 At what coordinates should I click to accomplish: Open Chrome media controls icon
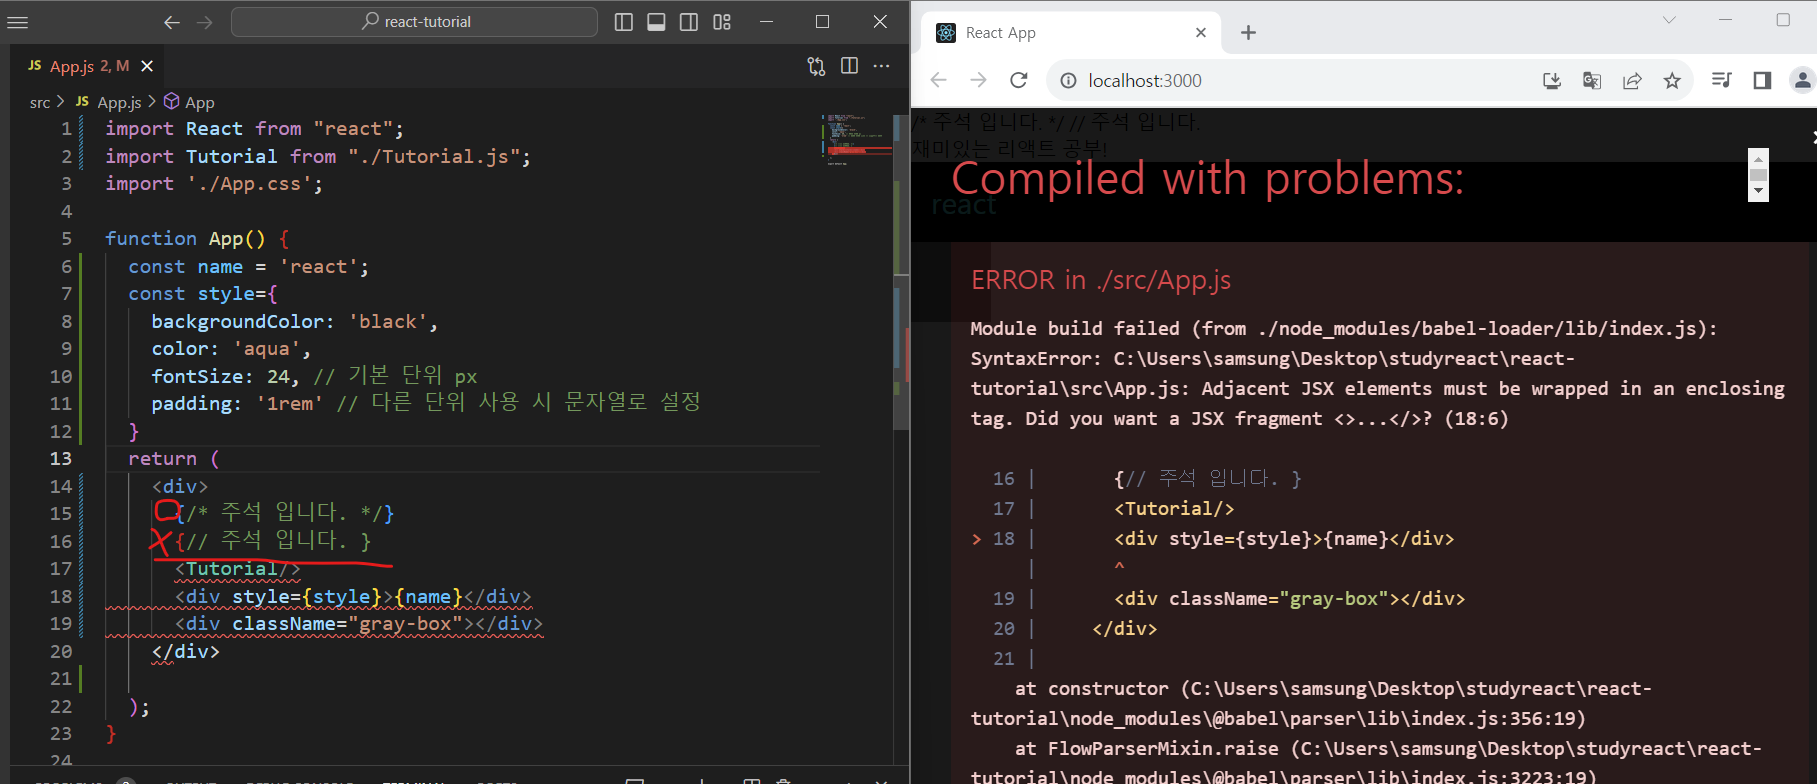tap(1722, 80)
